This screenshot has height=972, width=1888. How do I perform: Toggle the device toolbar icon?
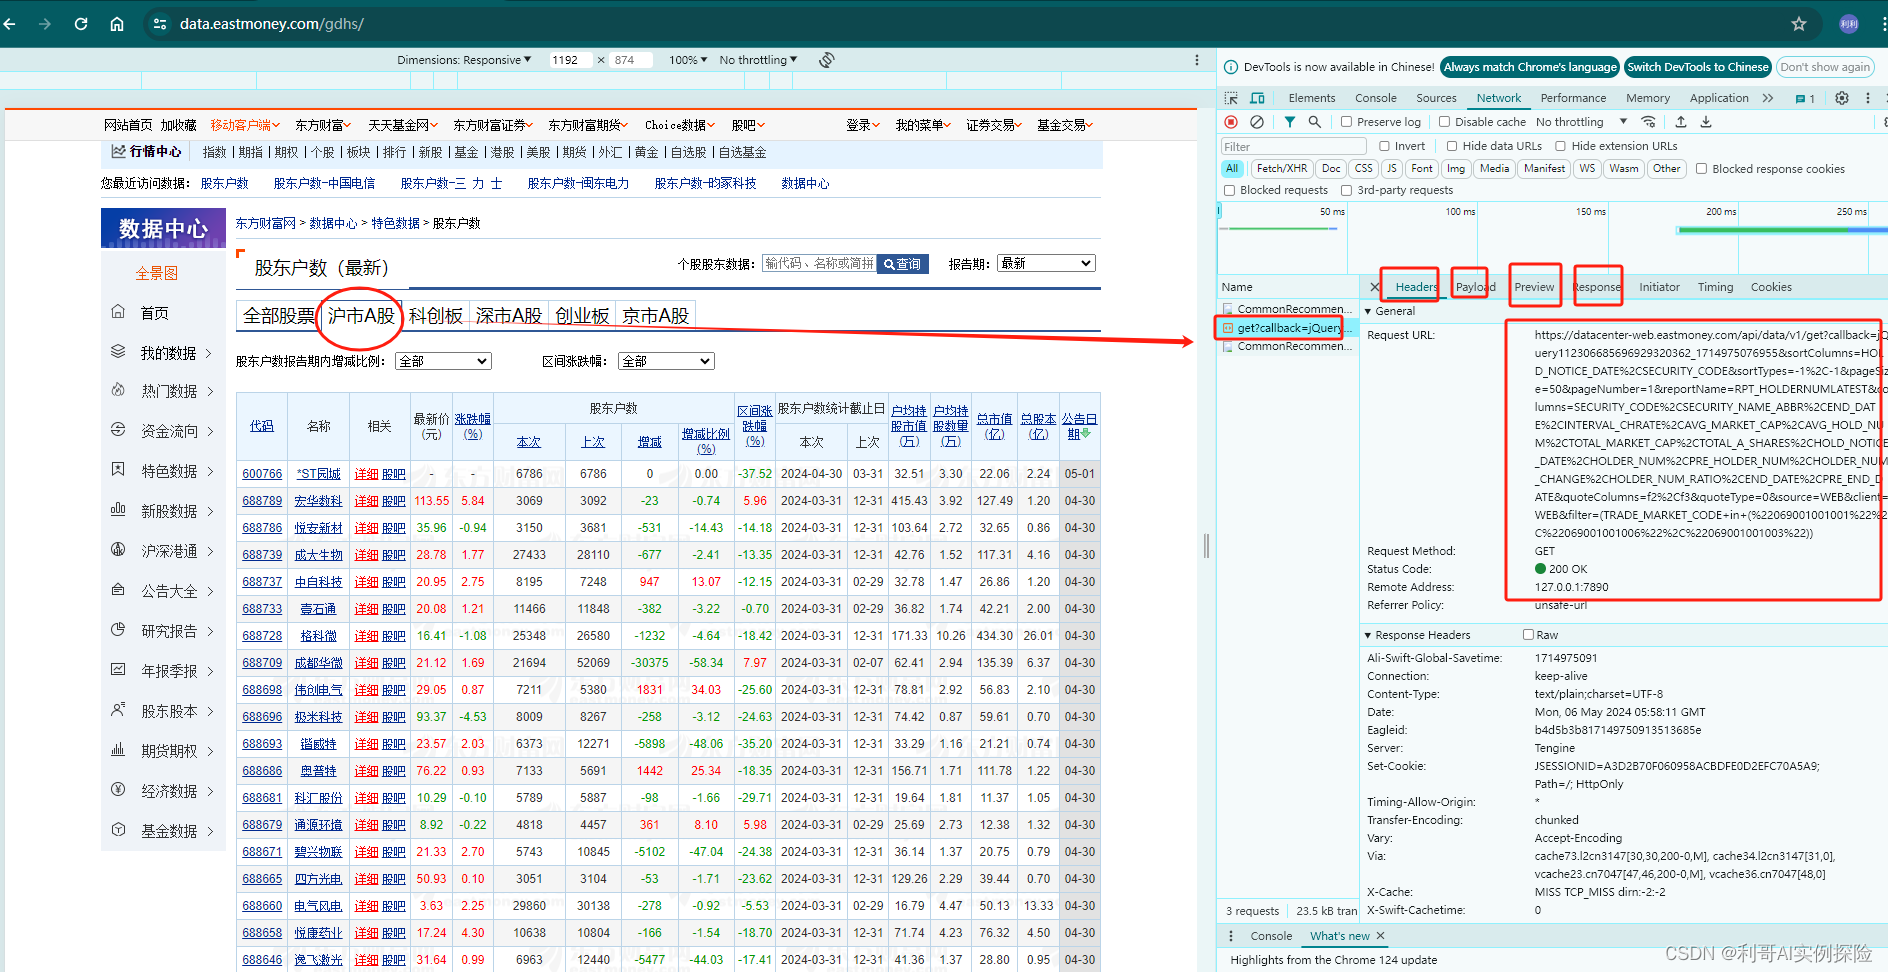[1257, 98]
